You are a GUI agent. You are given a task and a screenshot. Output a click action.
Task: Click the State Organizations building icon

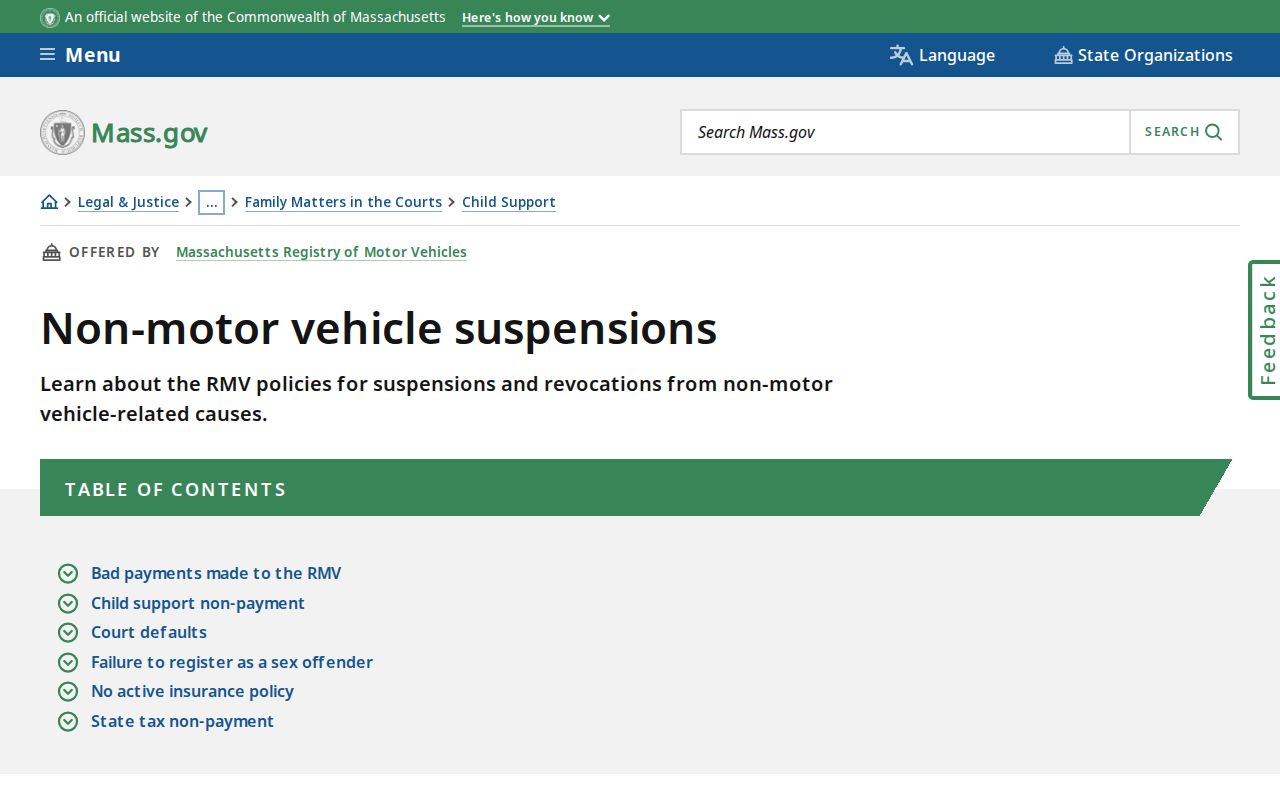tap(1063, 55)
